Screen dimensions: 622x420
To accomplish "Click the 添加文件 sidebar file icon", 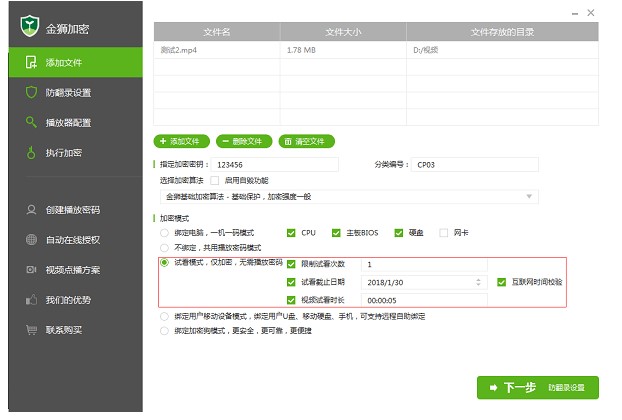I will coord(31,62).
